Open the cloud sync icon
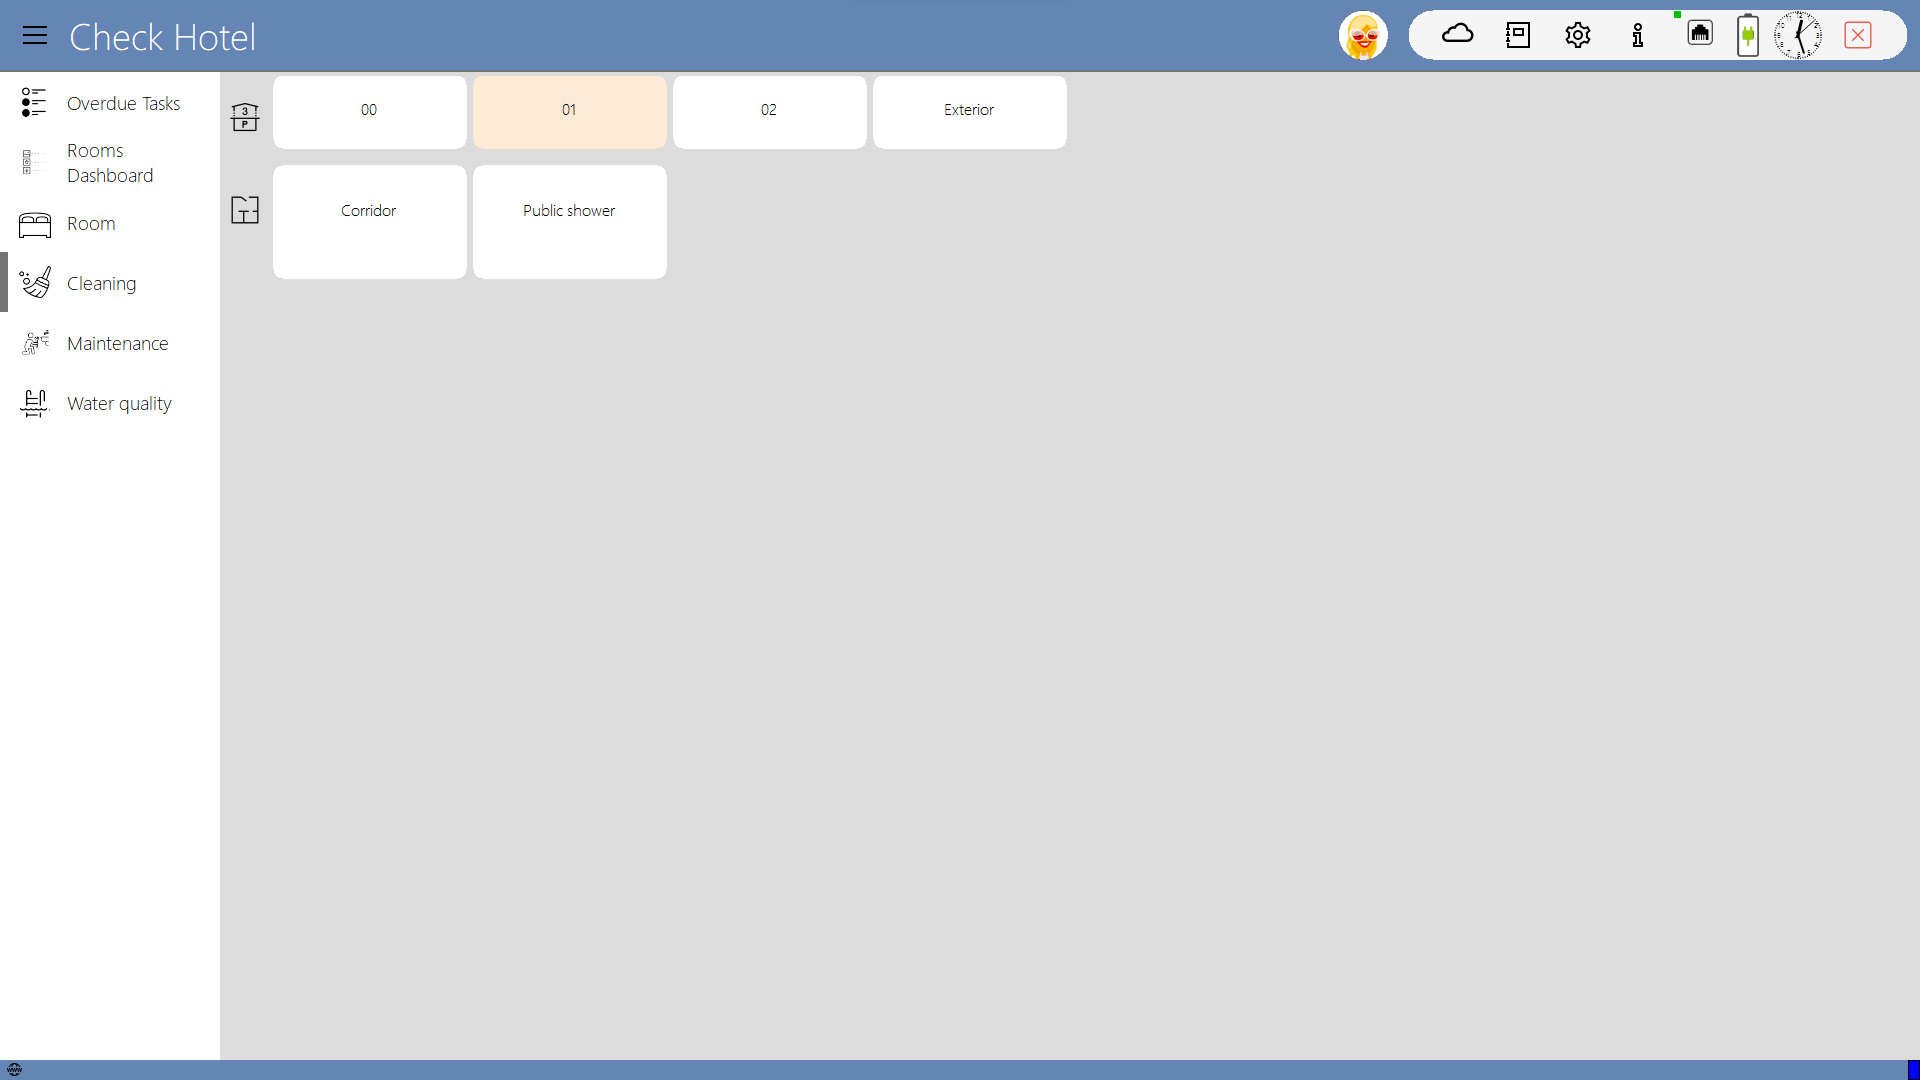Screen dimensions: 1920x1080 [1457, 35]
